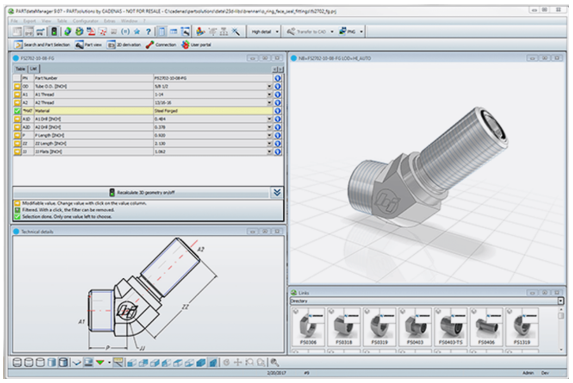This screenshot has height=383, width=573.
Task: Open Search and Part Selection
Action: pos(42,45)
